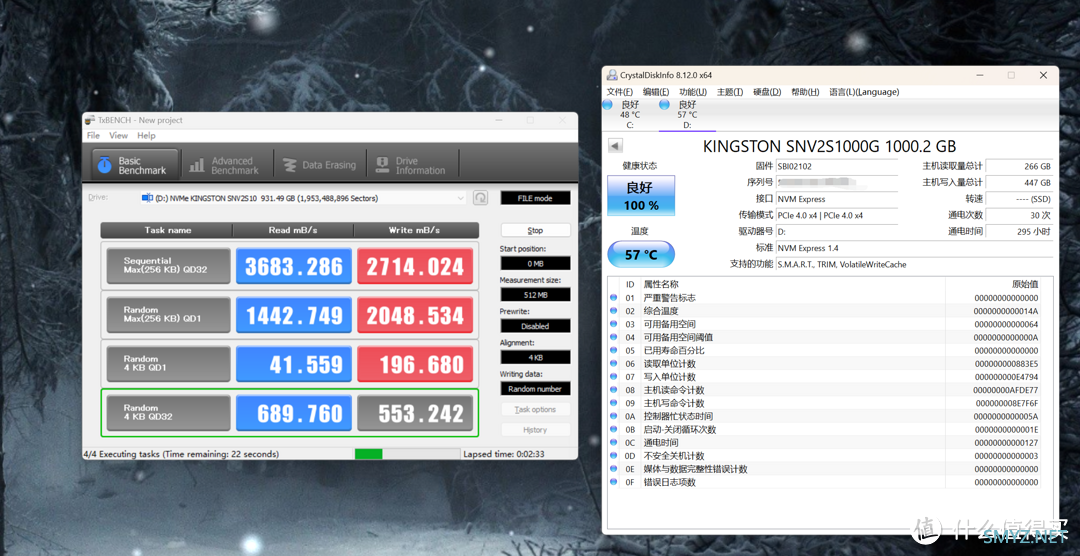Click the status dot for 05 已用寿命百分比
Viewport: 1080px width, 556px height.
614,350
